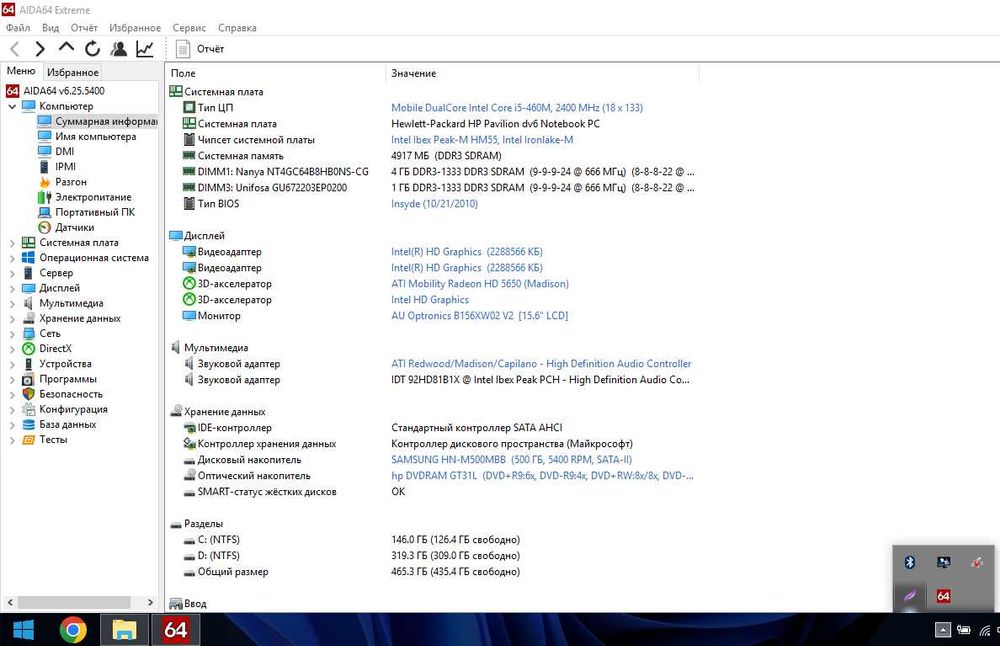
Task: Open the user manager icon in toolbar
Action: pos(119,48)
